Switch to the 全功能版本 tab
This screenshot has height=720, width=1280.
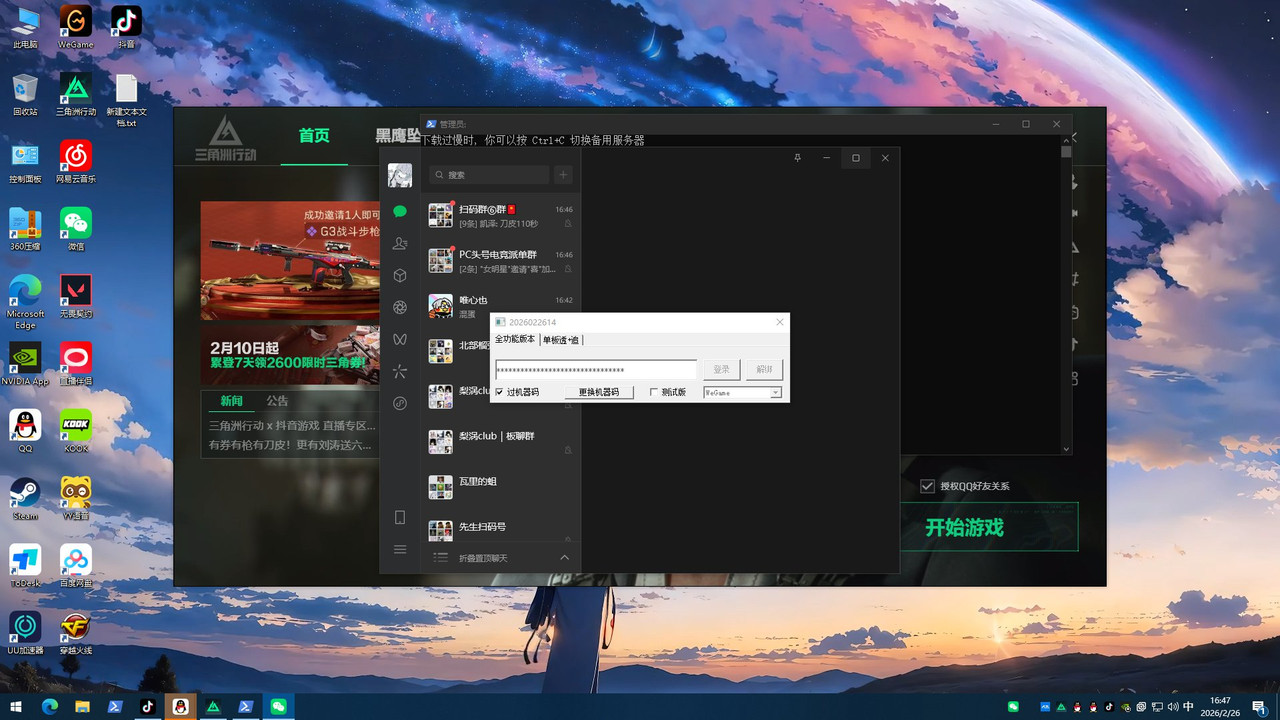[515, 340]
